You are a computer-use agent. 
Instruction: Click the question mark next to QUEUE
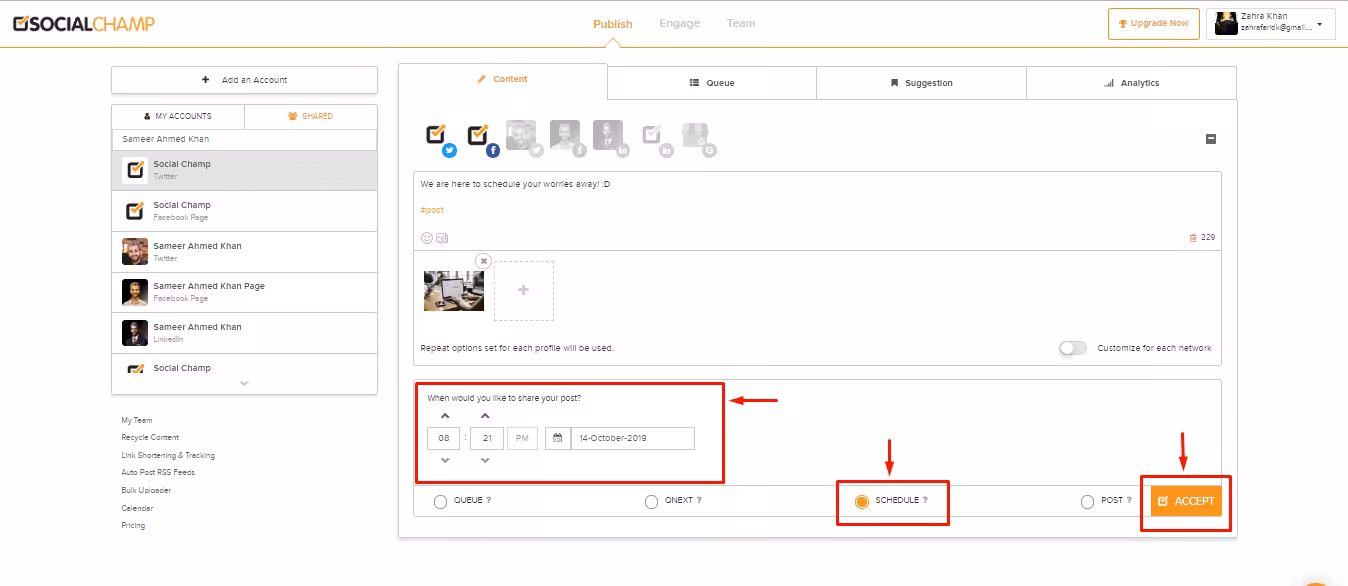pos(488,500)
